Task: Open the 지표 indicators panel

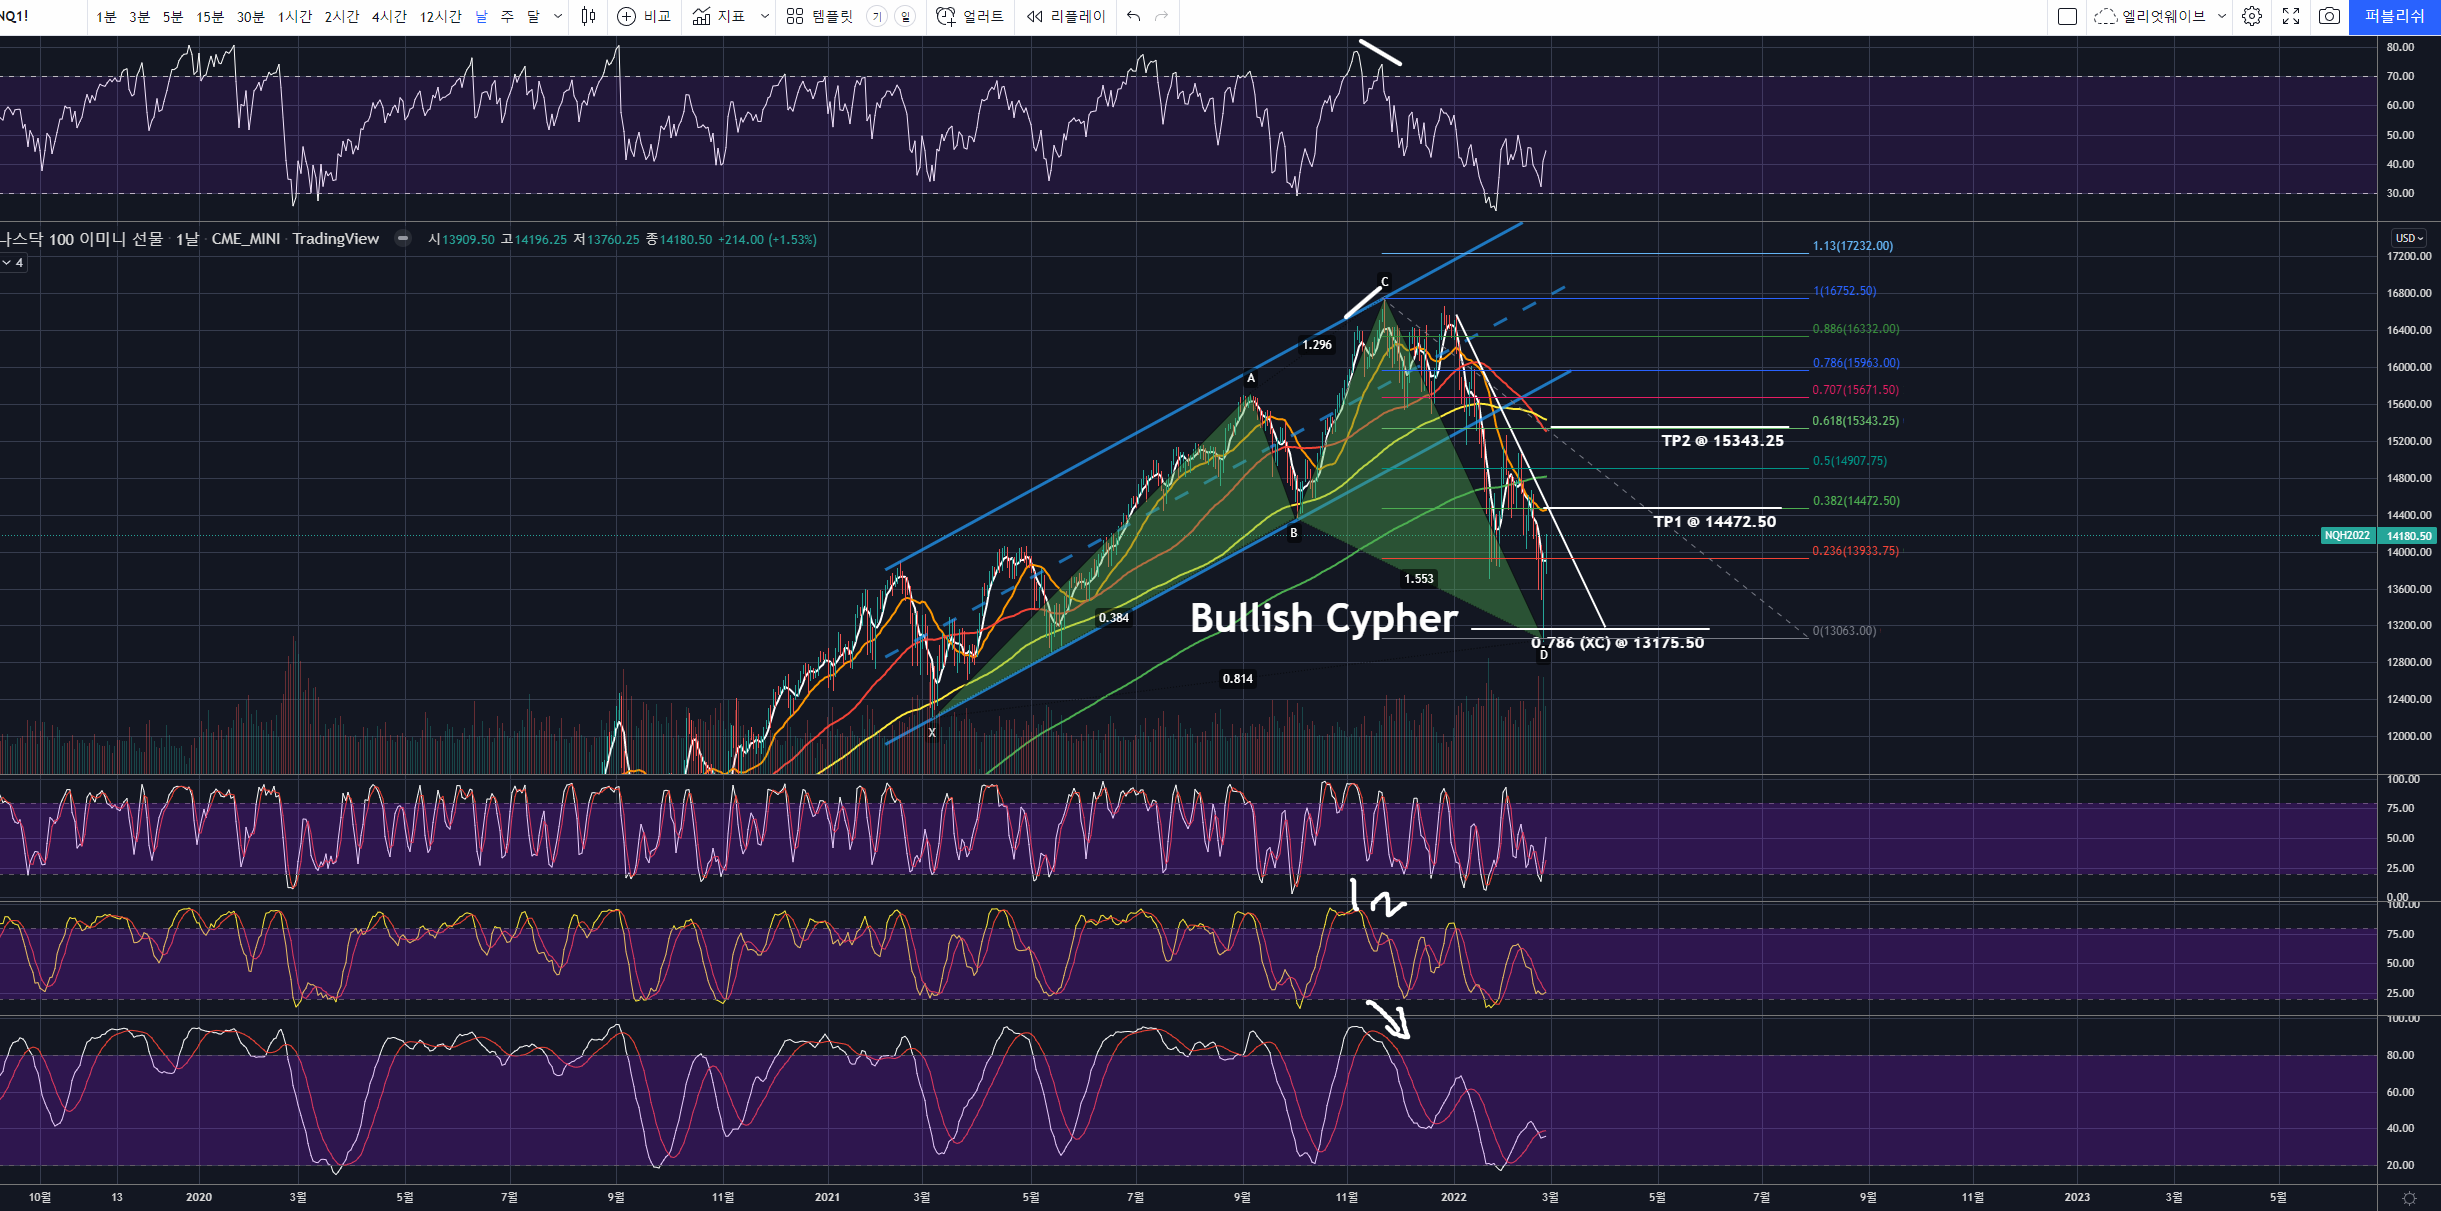Action: click(x=719, y=16)
